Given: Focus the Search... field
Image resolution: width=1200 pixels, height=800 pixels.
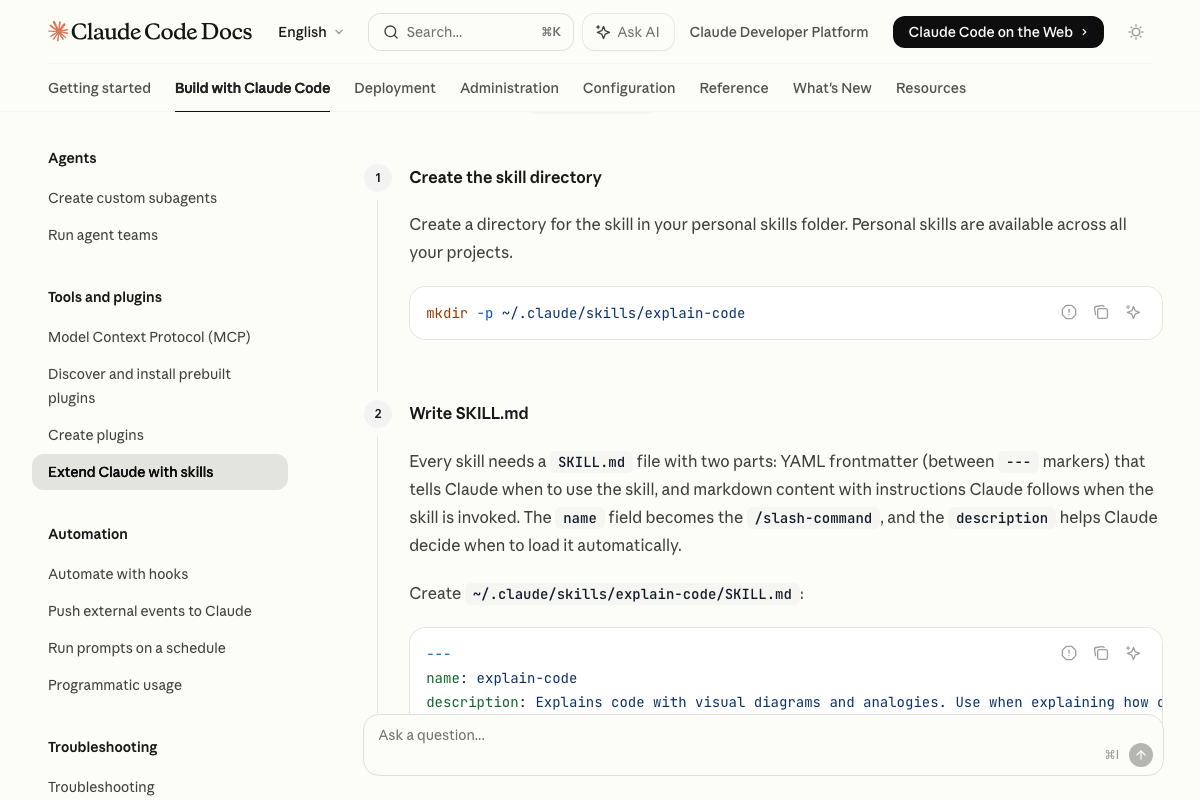Looking at the screenshot, I should point(471,32).
